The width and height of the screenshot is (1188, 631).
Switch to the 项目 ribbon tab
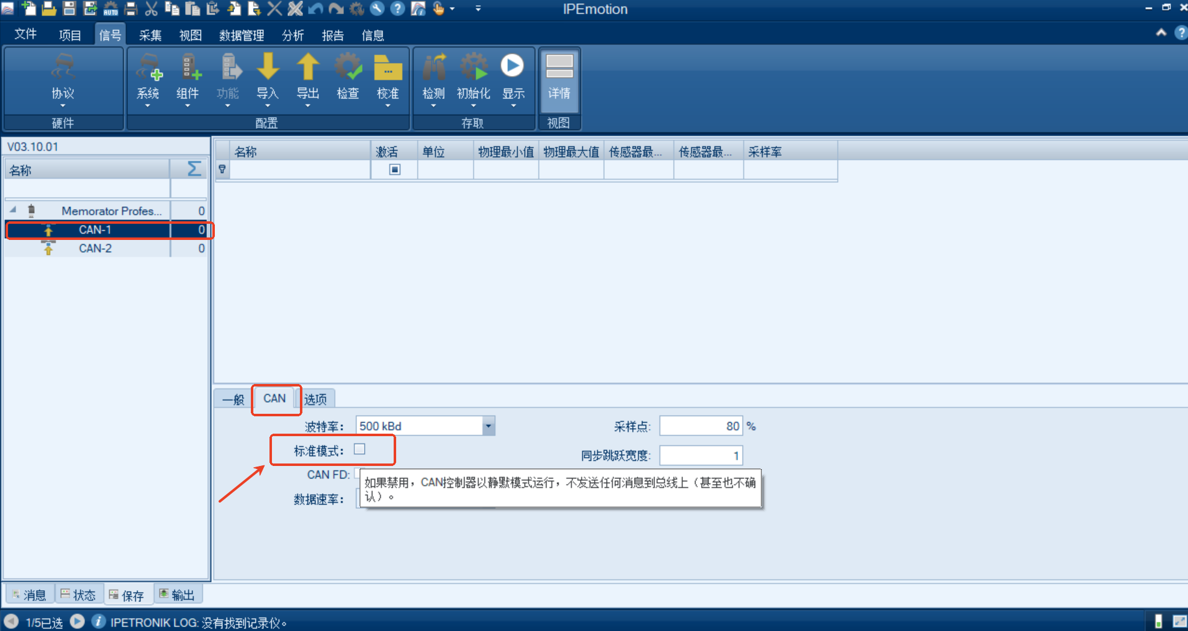(70, 35)
